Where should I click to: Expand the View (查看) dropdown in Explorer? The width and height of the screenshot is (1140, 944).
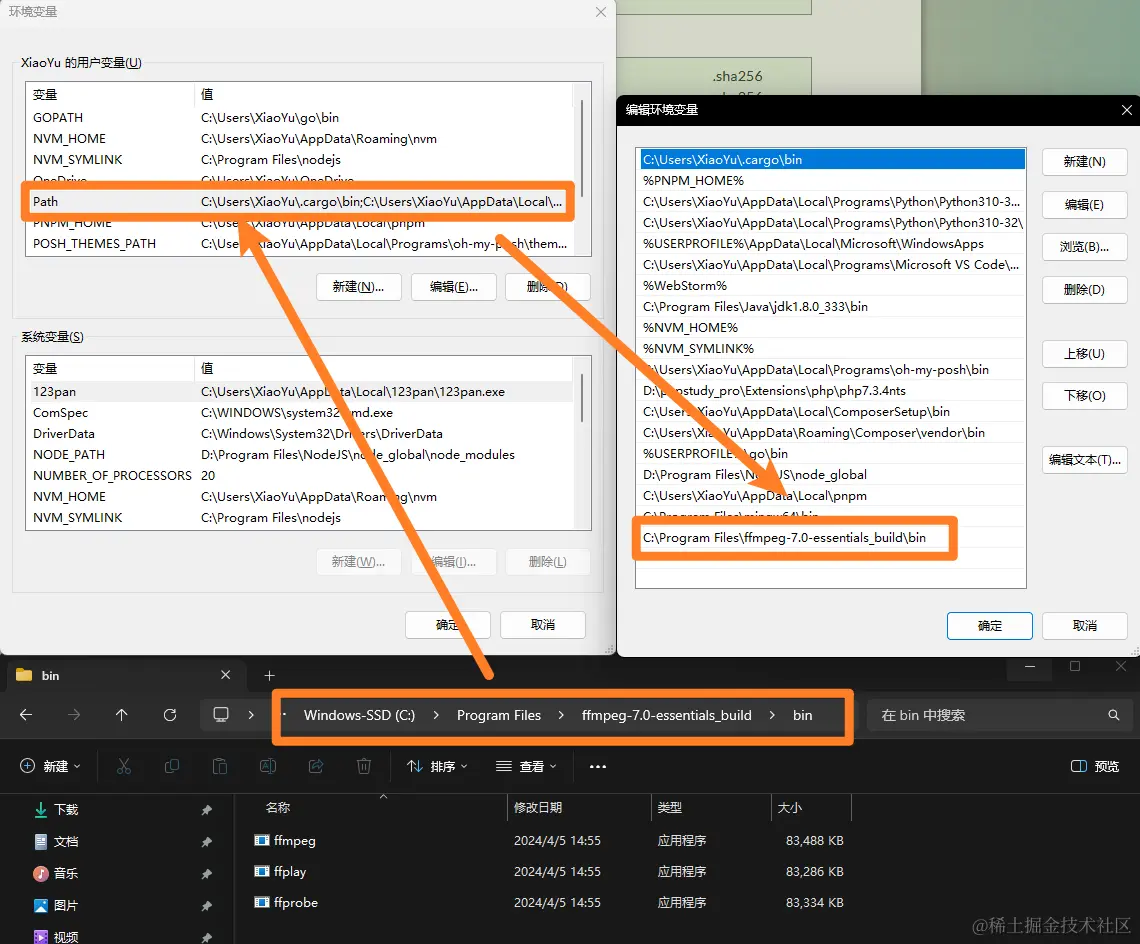(x=526, y=766)
